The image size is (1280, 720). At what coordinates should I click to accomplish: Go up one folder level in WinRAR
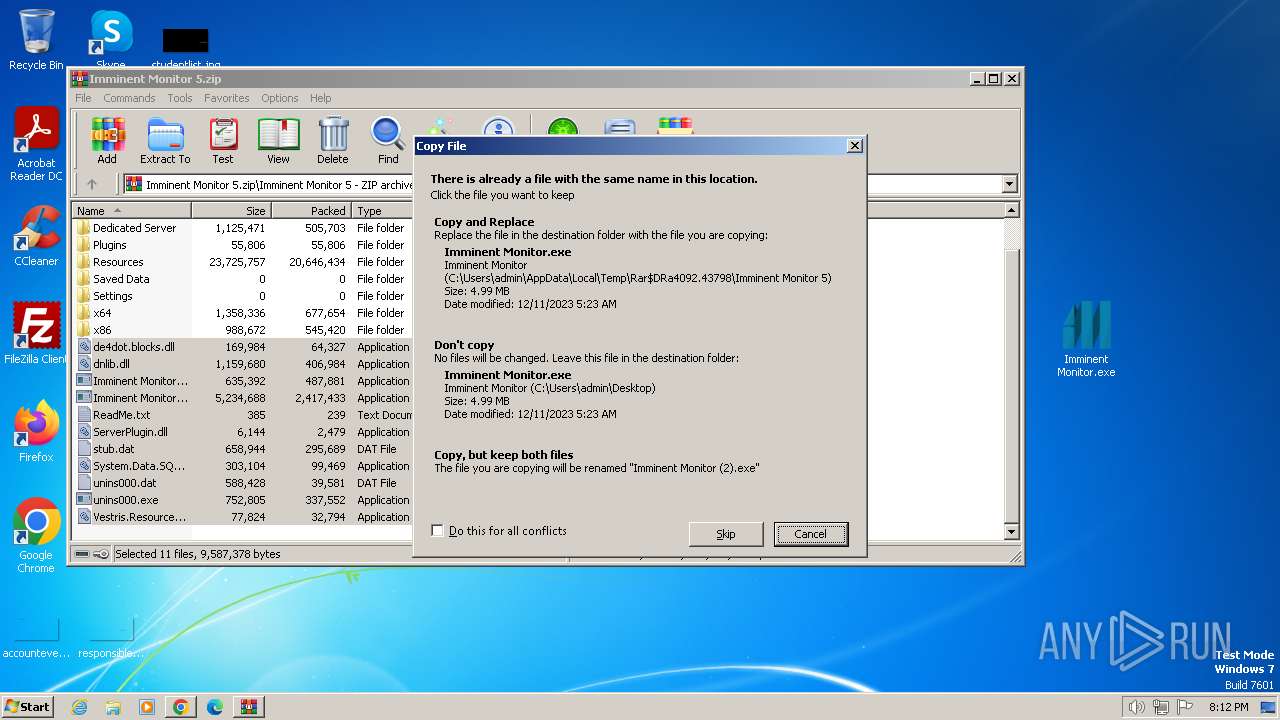(x=92, y=184)
